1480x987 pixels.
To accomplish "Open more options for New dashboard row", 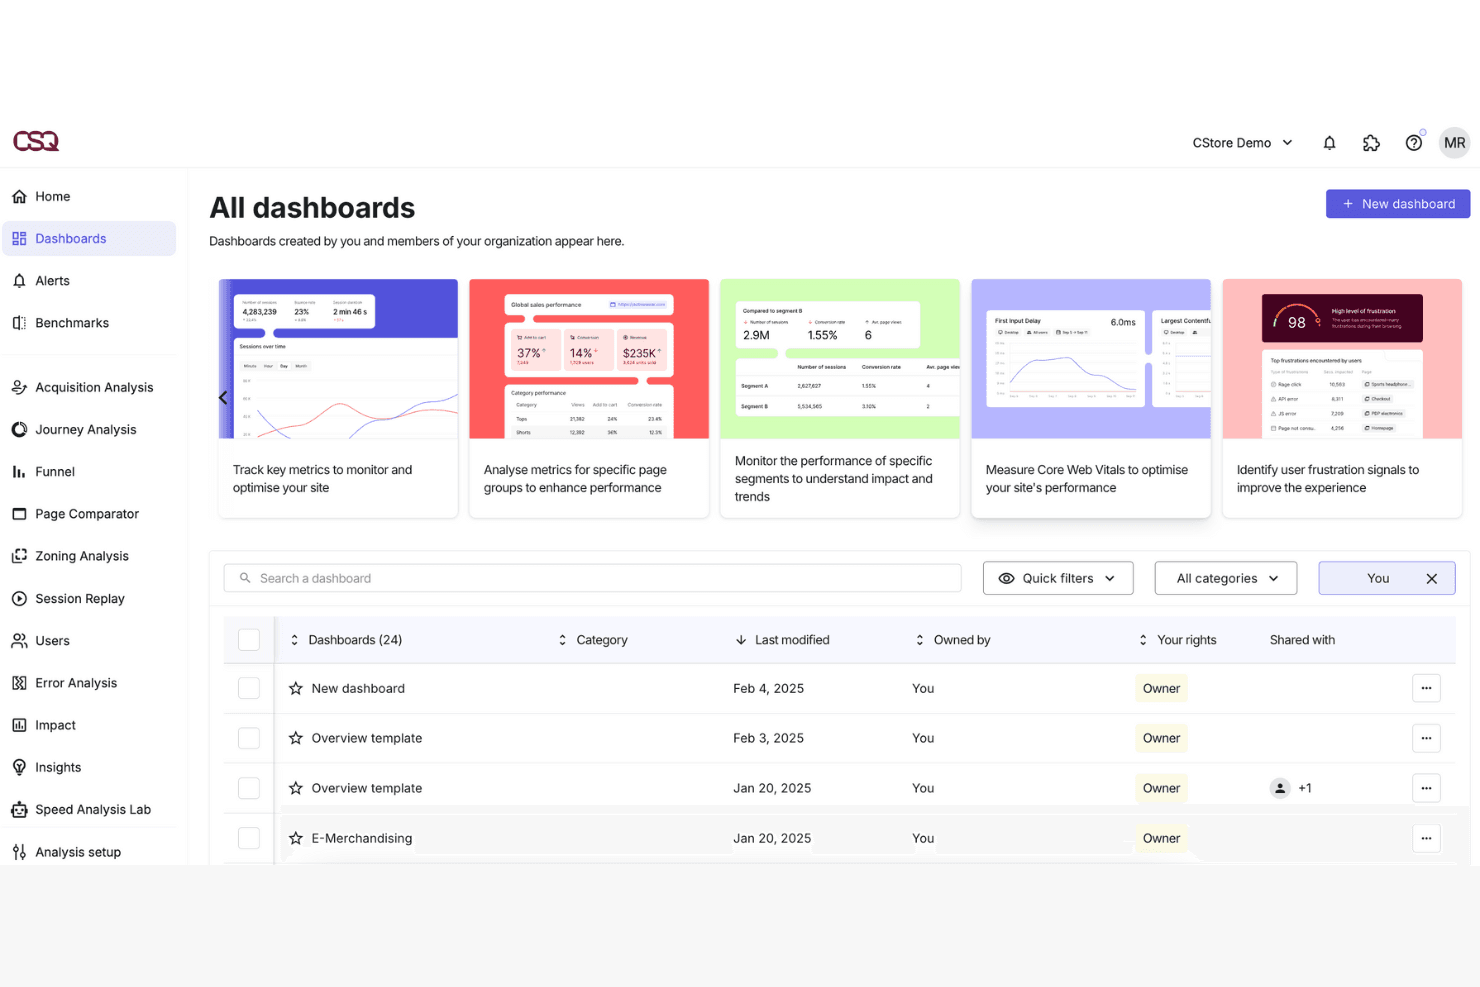I will pos(1426,688).
